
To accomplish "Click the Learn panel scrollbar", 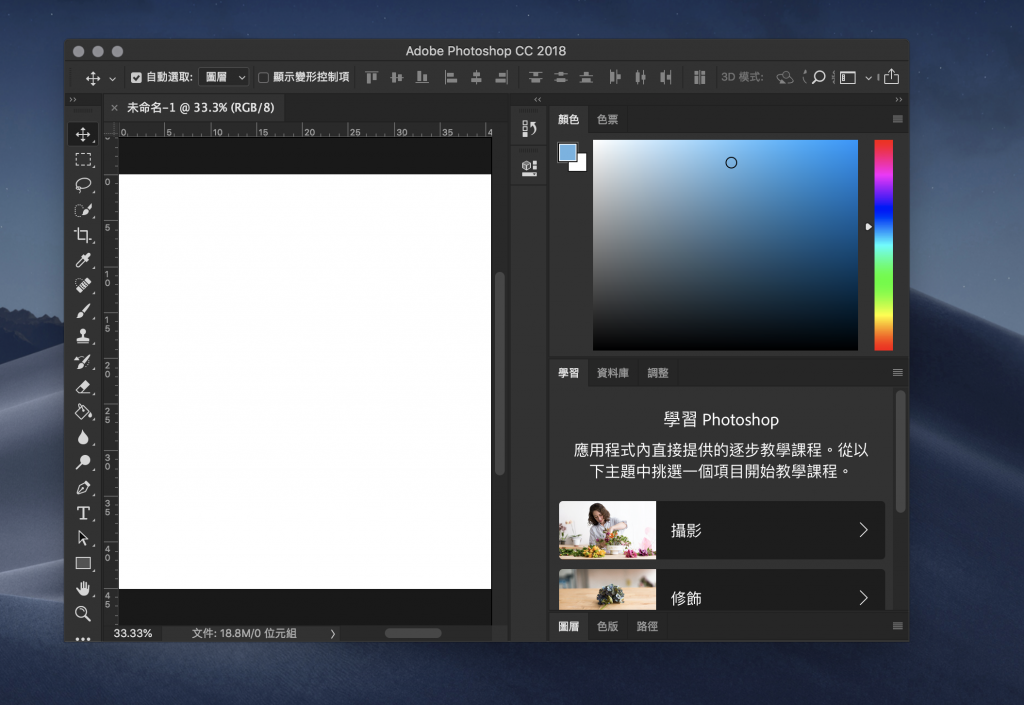I will [901, 452].
